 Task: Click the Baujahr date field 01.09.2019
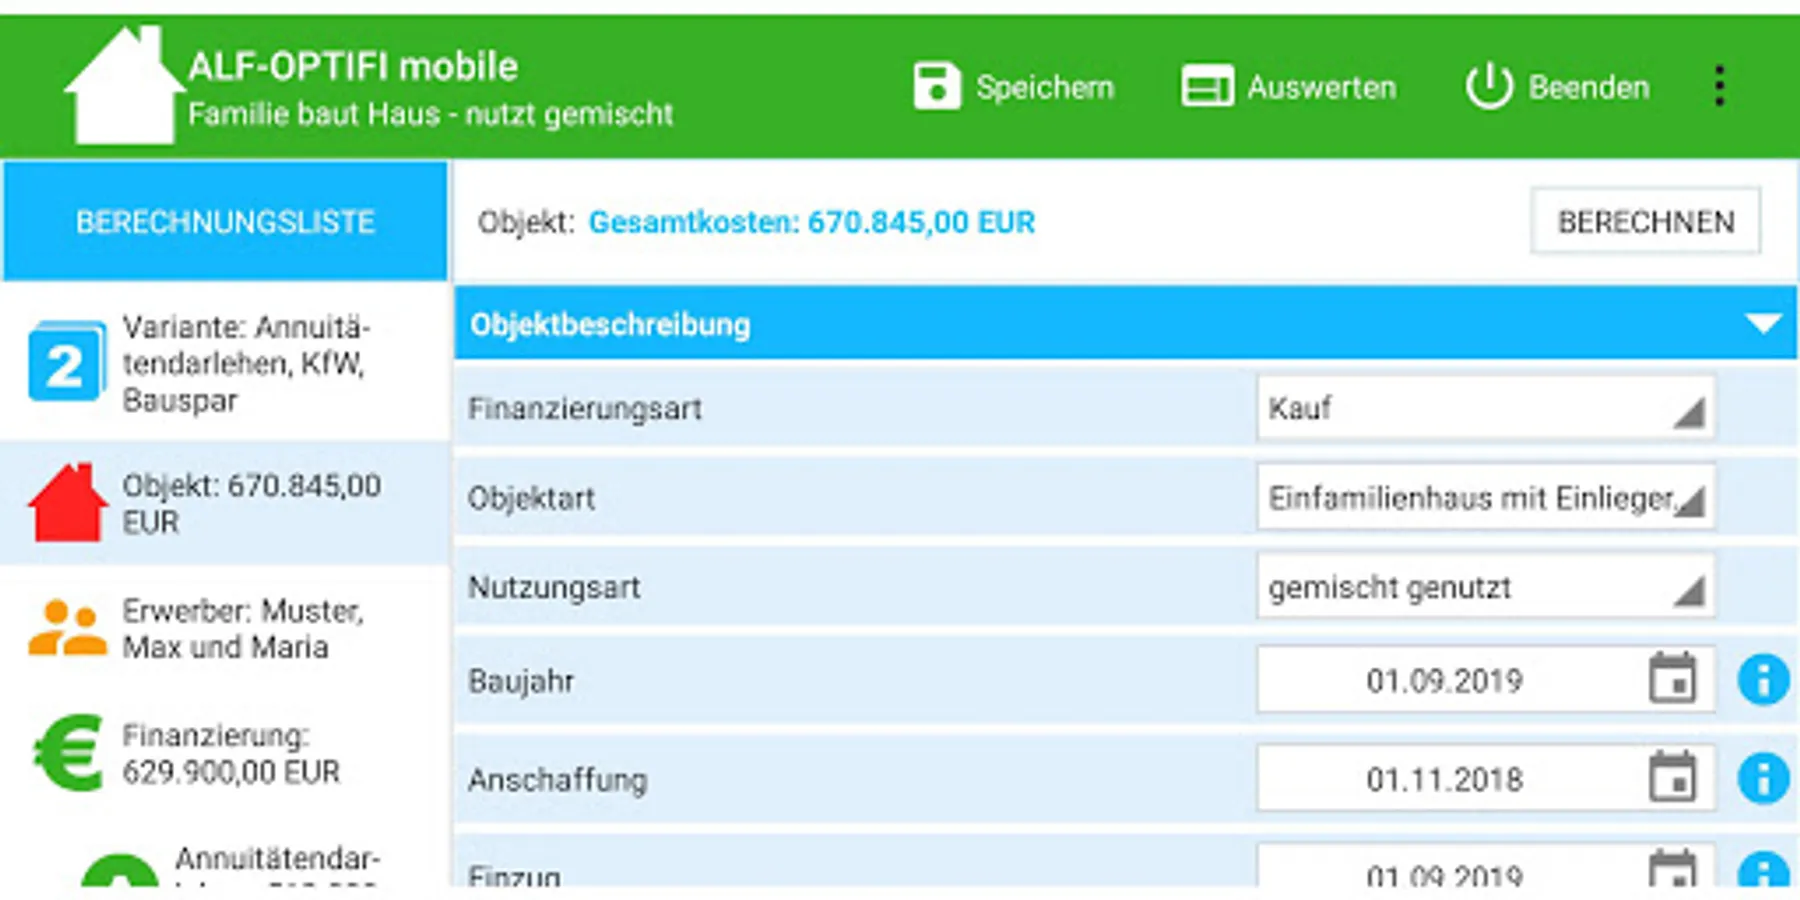coord(1486,679)
